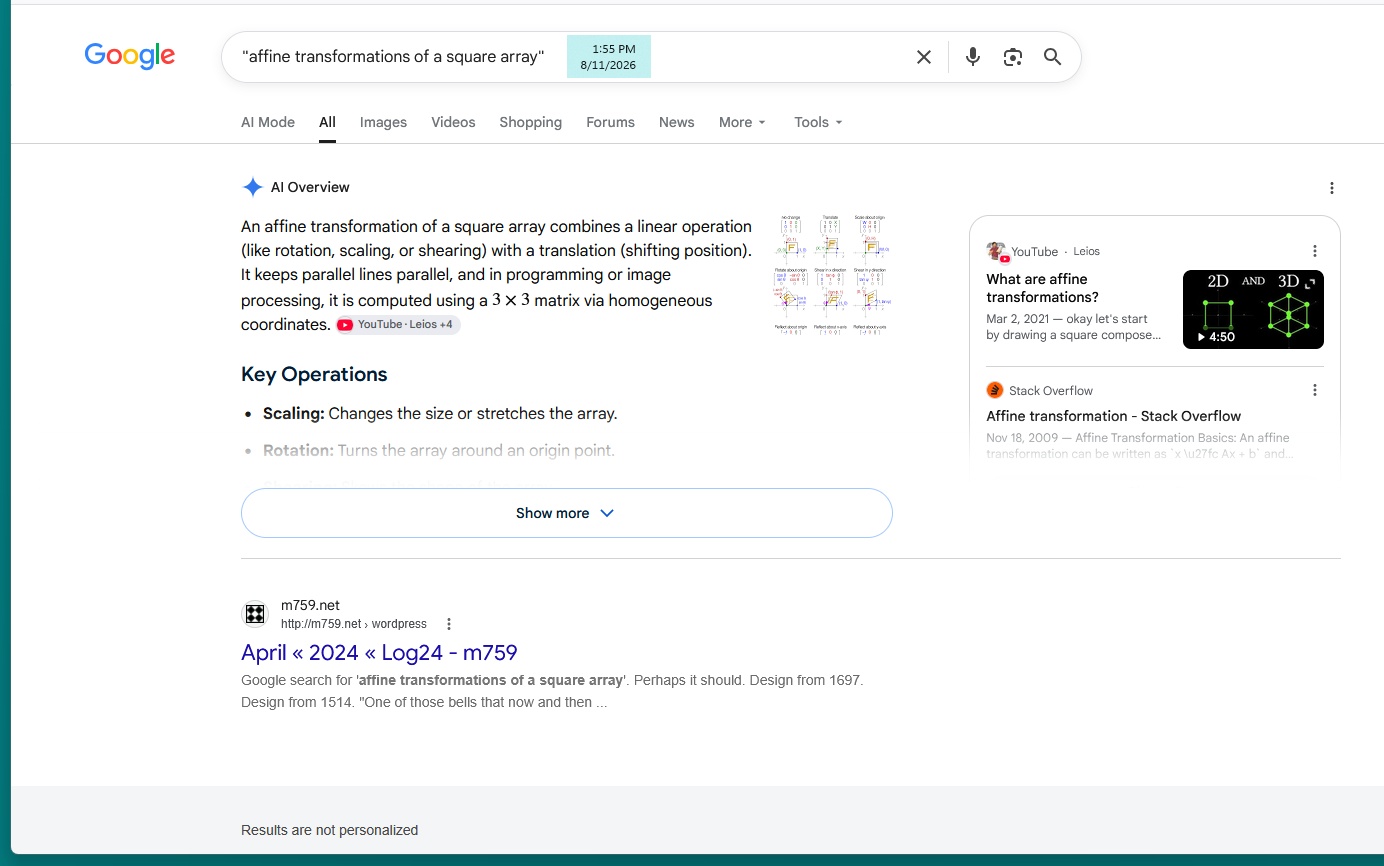Image resolution: width=1384 pixels, height=866 pixels.
Task: Click the Stack Overflow source icon
Action: pyautogui.click(x=995, y=390)
